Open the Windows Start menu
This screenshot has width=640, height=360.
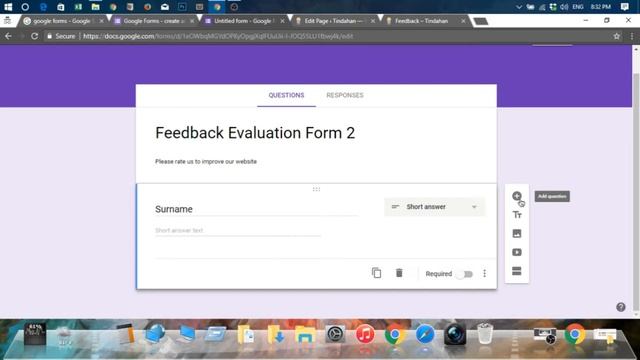coord(8,7)
